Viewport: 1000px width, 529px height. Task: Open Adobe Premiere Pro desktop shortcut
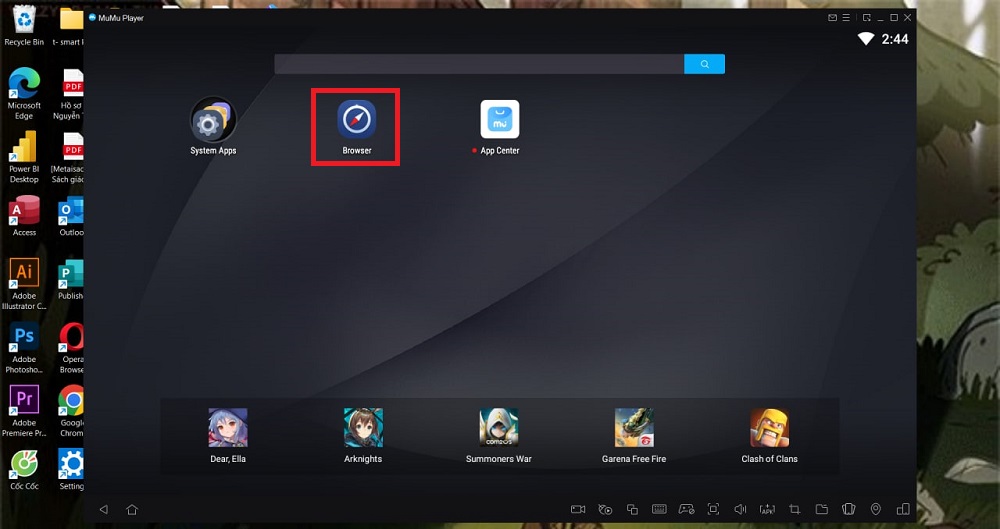pyautogui.click(x=24, y=411)
